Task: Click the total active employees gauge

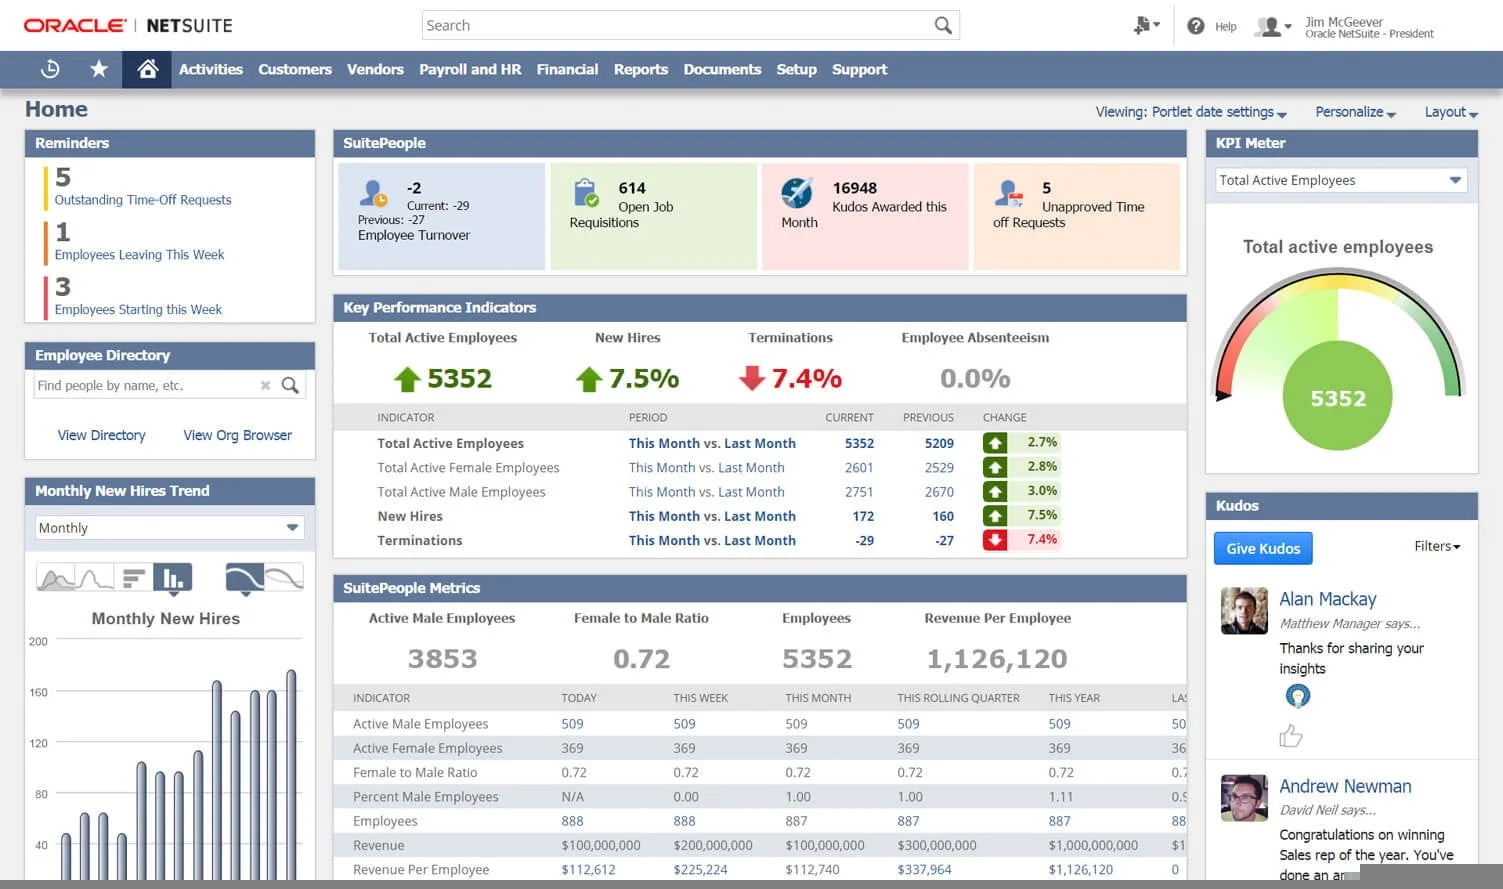Action: [x=1338, y=396]
